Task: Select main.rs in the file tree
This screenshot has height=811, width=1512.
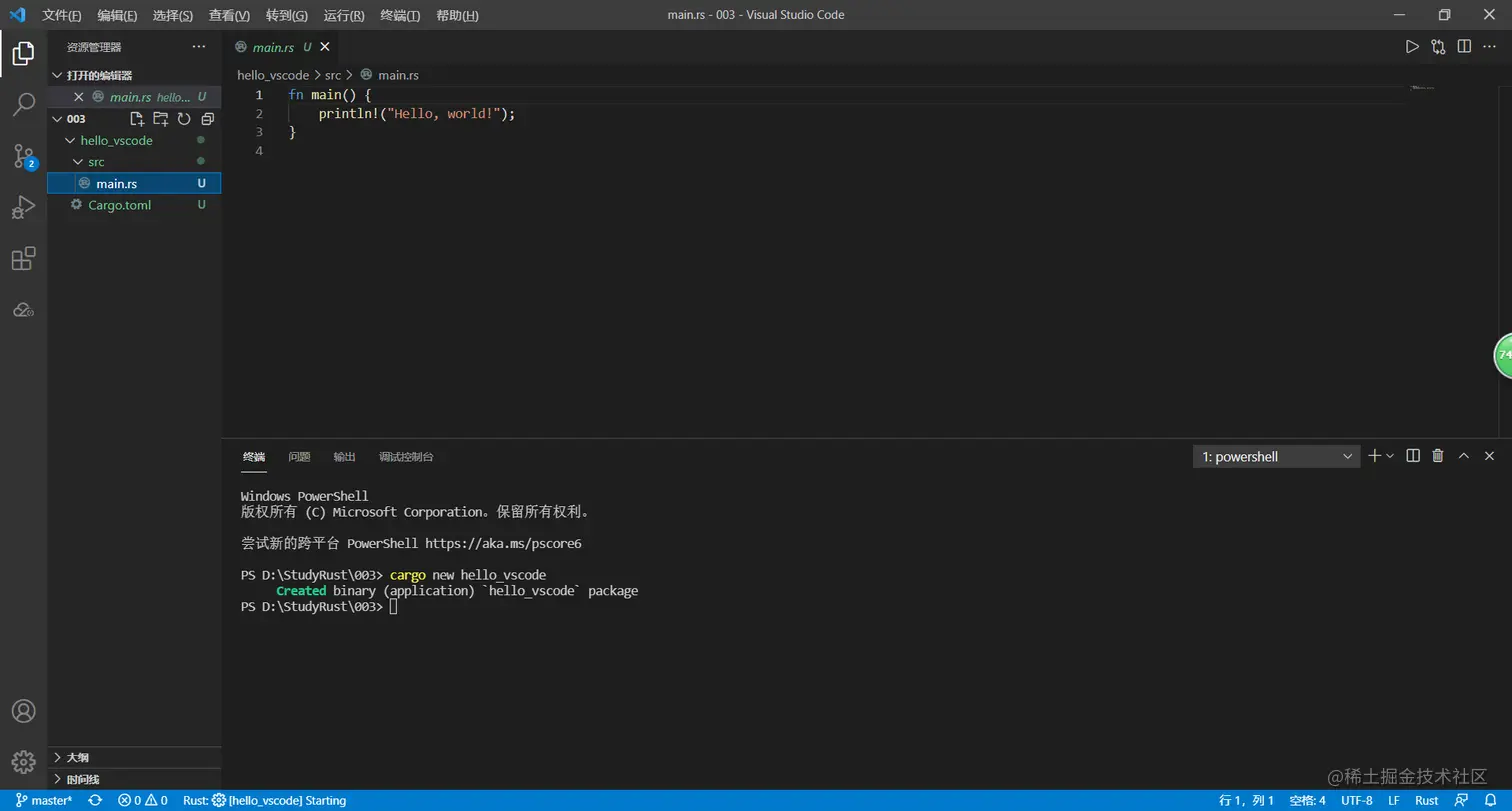Action: pos(134,183)
